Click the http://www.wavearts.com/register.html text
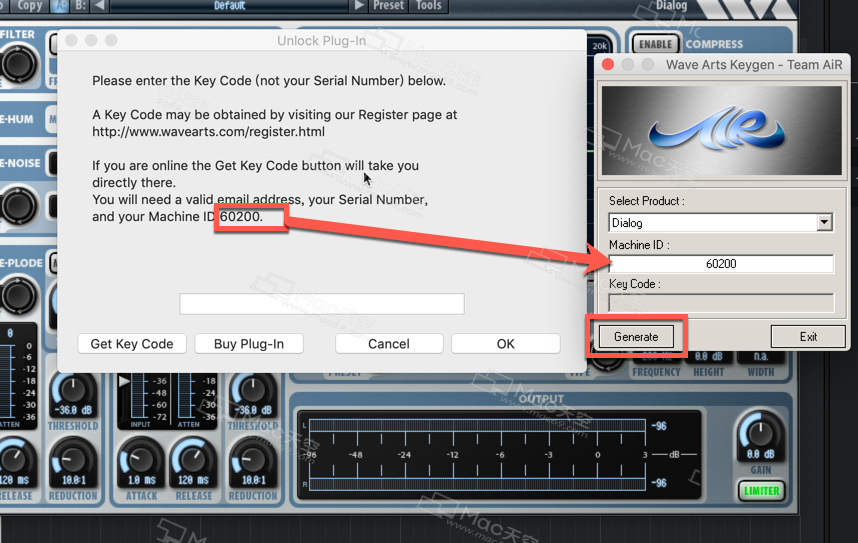 point(208,132)
